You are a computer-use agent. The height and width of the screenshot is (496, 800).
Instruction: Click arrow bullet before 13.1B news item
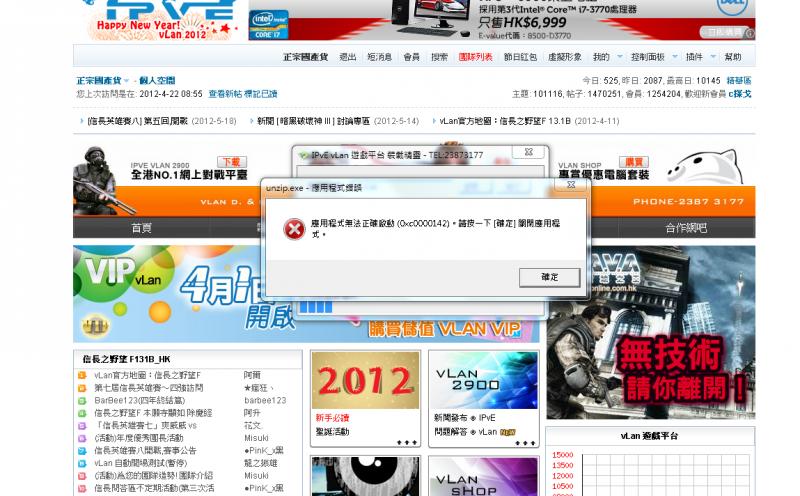[434, 121]
